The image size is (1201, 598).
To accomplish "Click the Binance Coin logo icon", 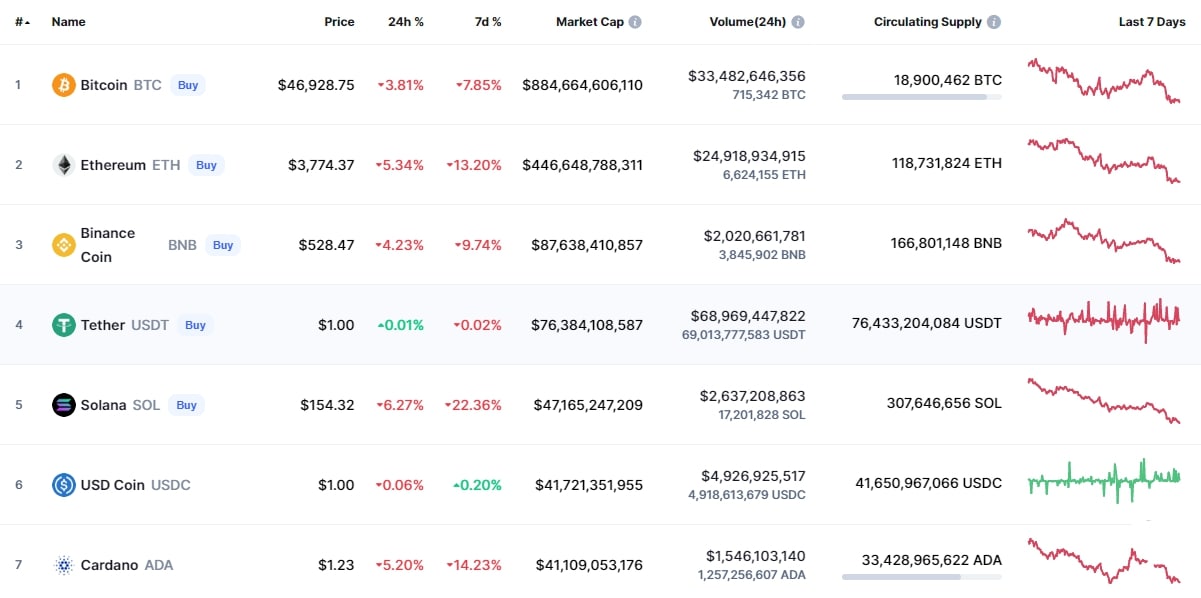I will (x=64, y=245).
